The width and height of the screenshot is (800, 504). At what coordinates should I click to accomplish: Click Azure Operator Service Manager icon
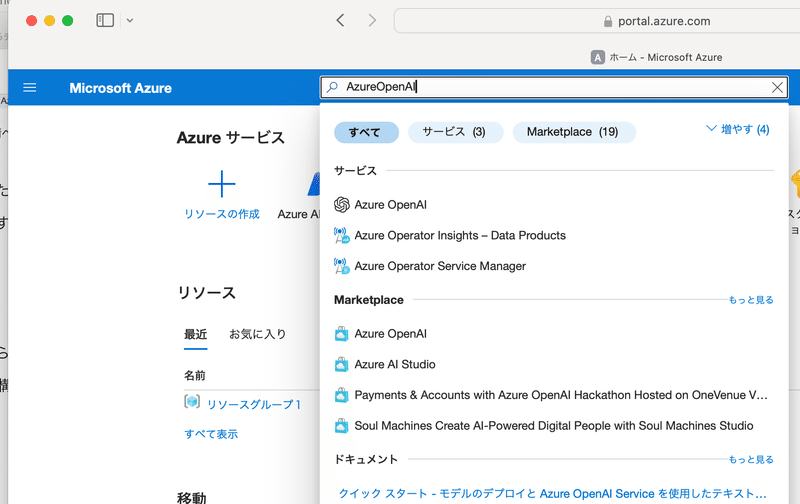pos(341,266)
